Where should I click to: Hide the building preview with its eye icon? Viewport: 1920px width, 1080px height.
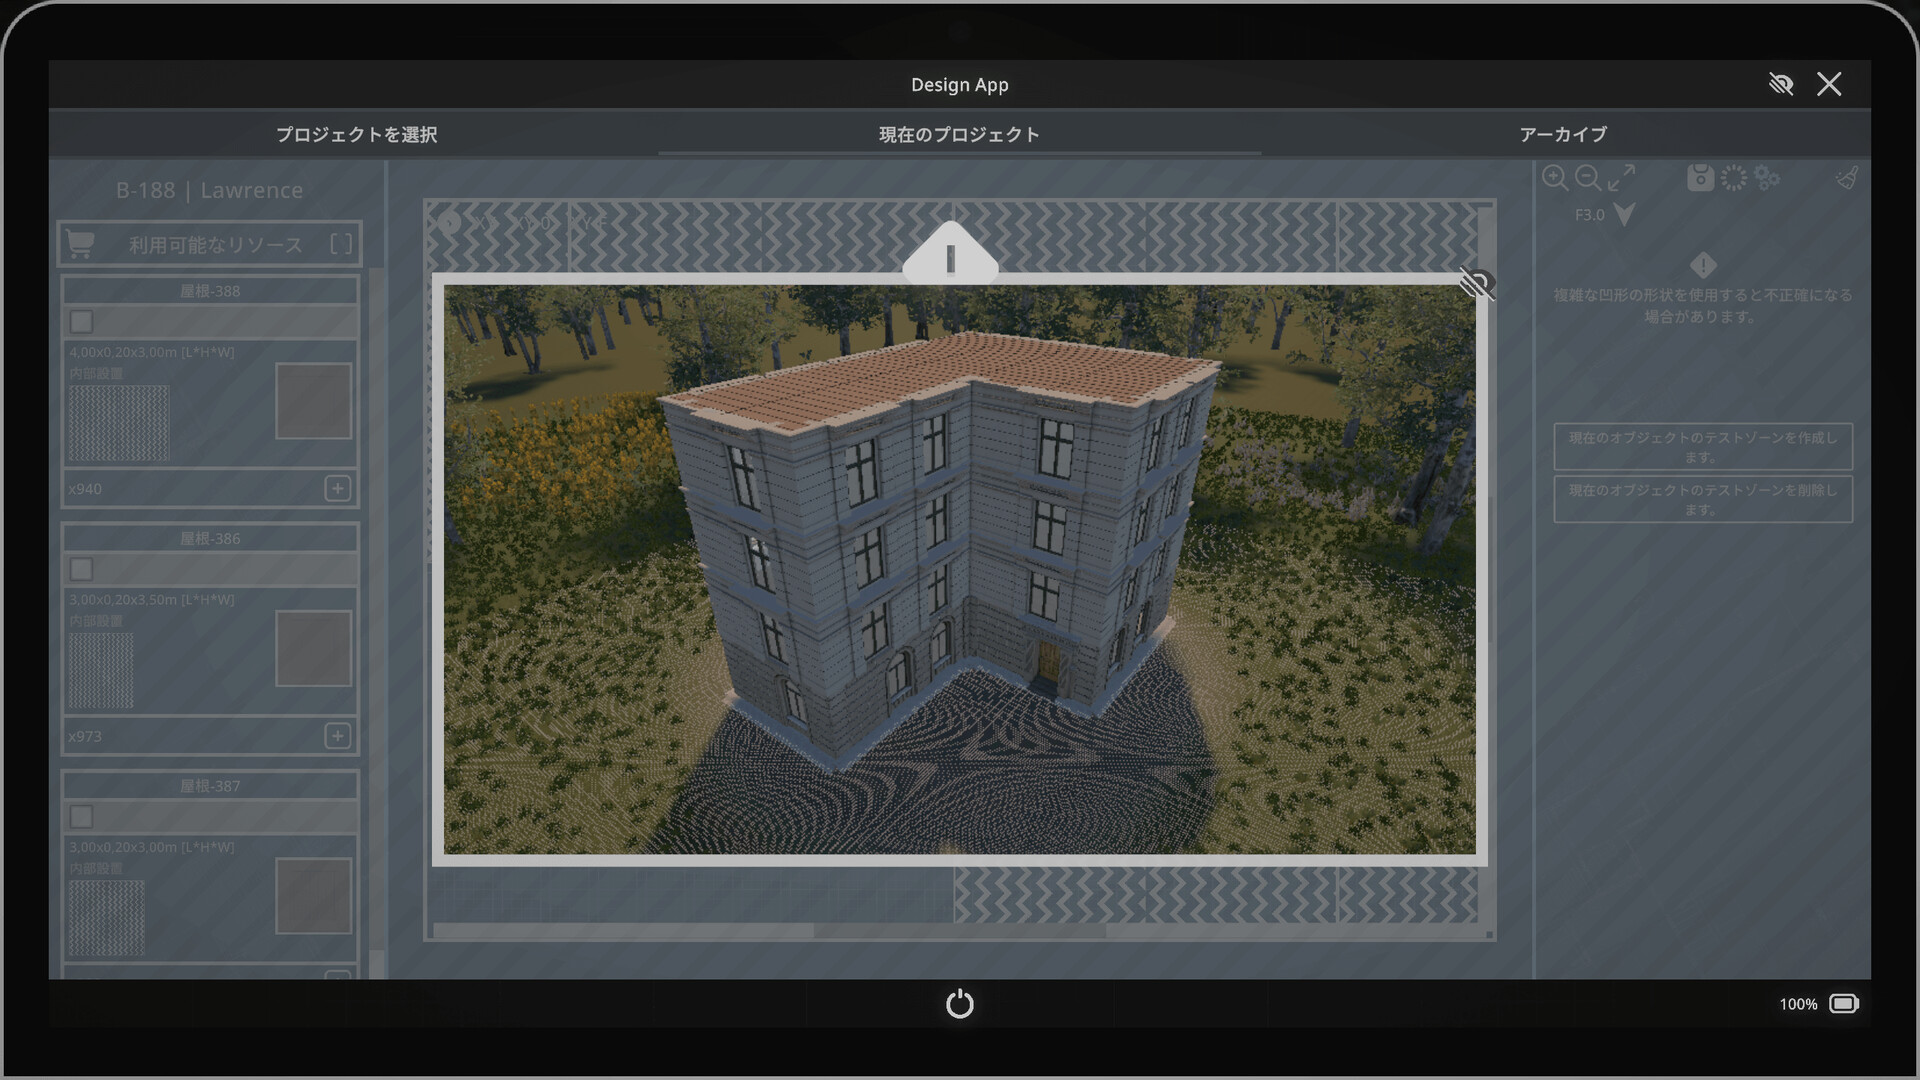(1476, 284)
